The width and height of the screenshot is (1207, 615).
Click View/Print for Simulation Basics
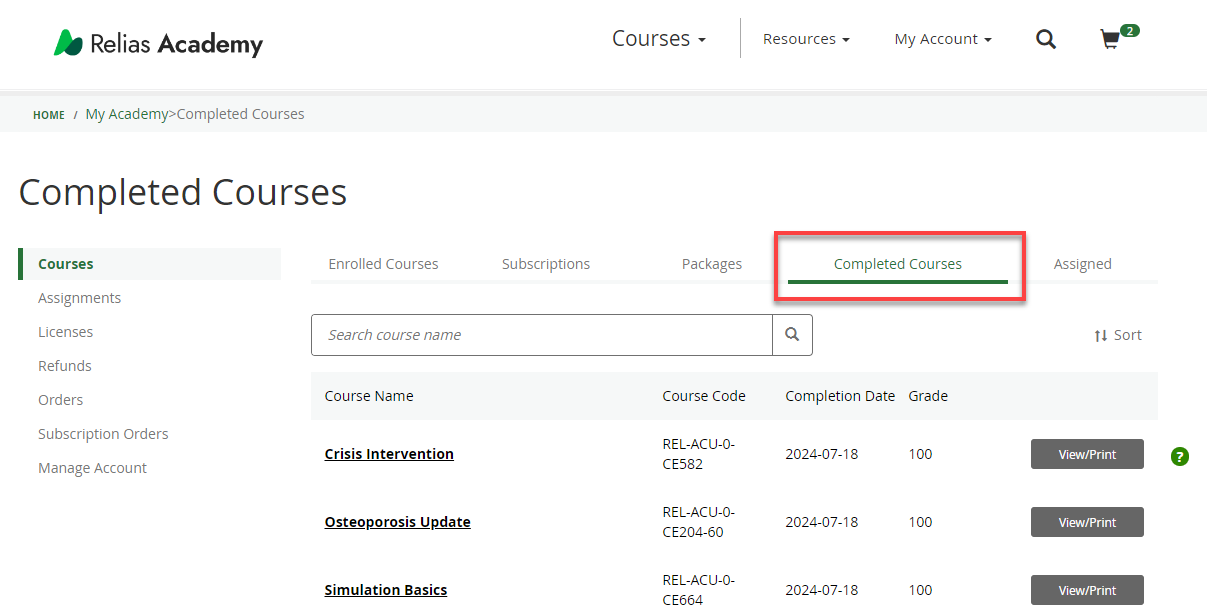click(x=1087, y=590)
